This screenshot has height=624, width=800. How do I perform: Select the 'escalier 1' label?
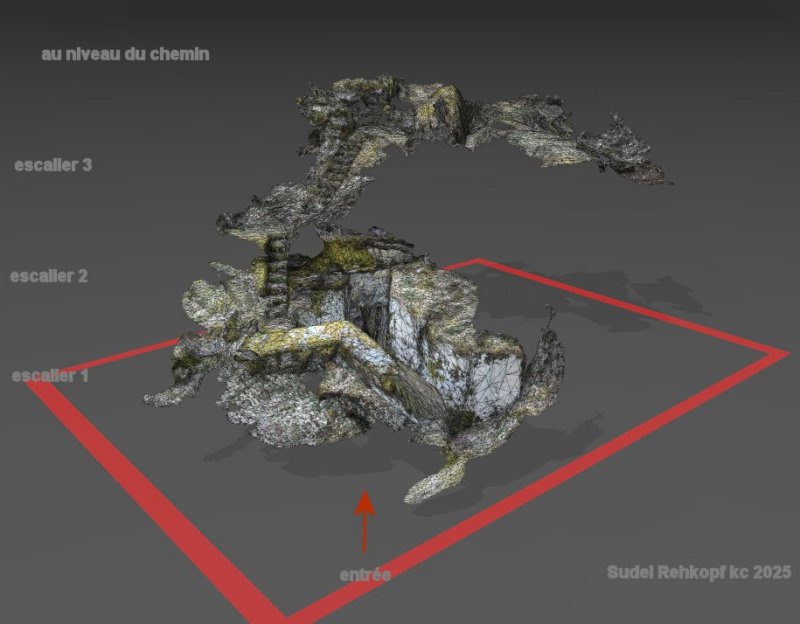pyautogui.click(x=50, y=376)
